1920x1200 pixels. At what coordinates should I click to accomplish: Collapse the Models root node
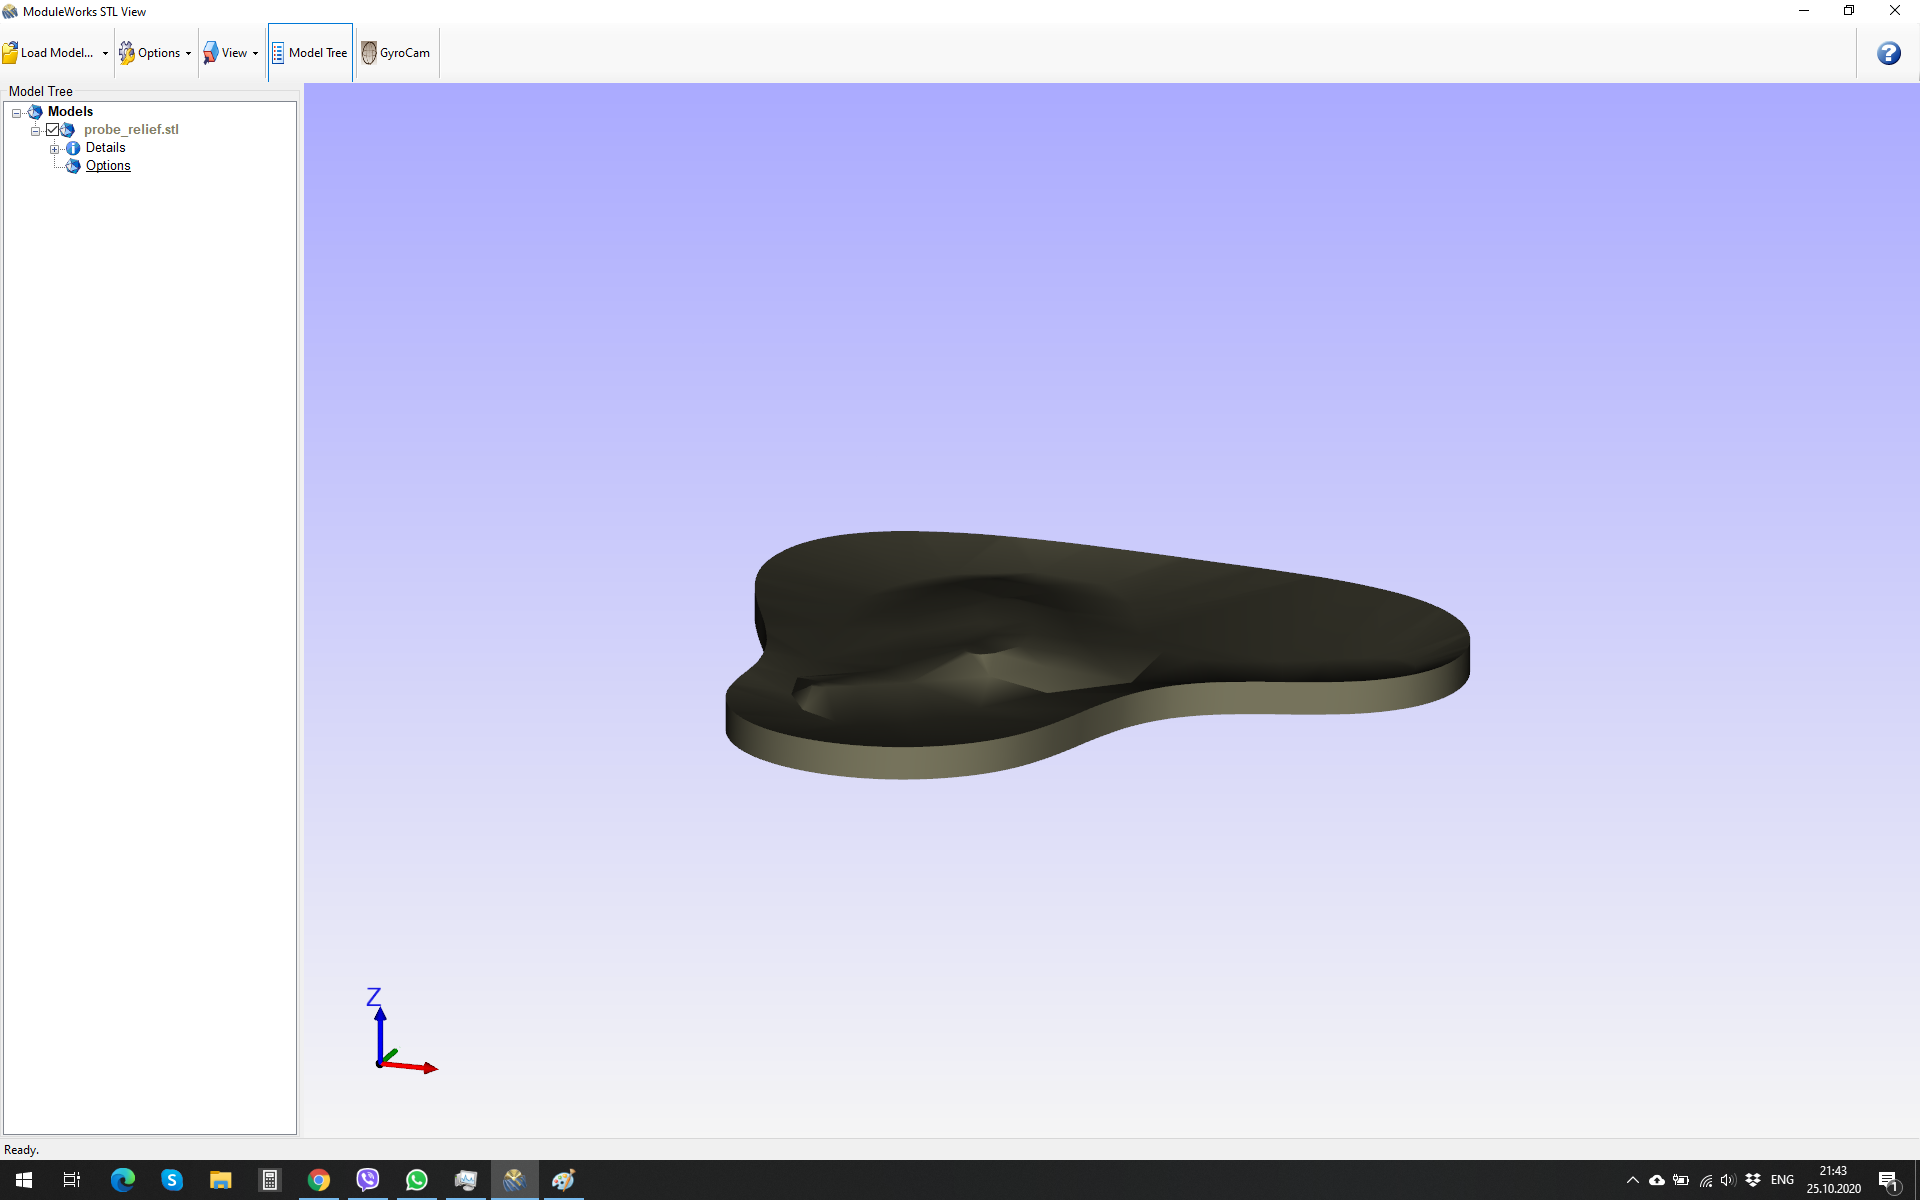pos(17,112)
